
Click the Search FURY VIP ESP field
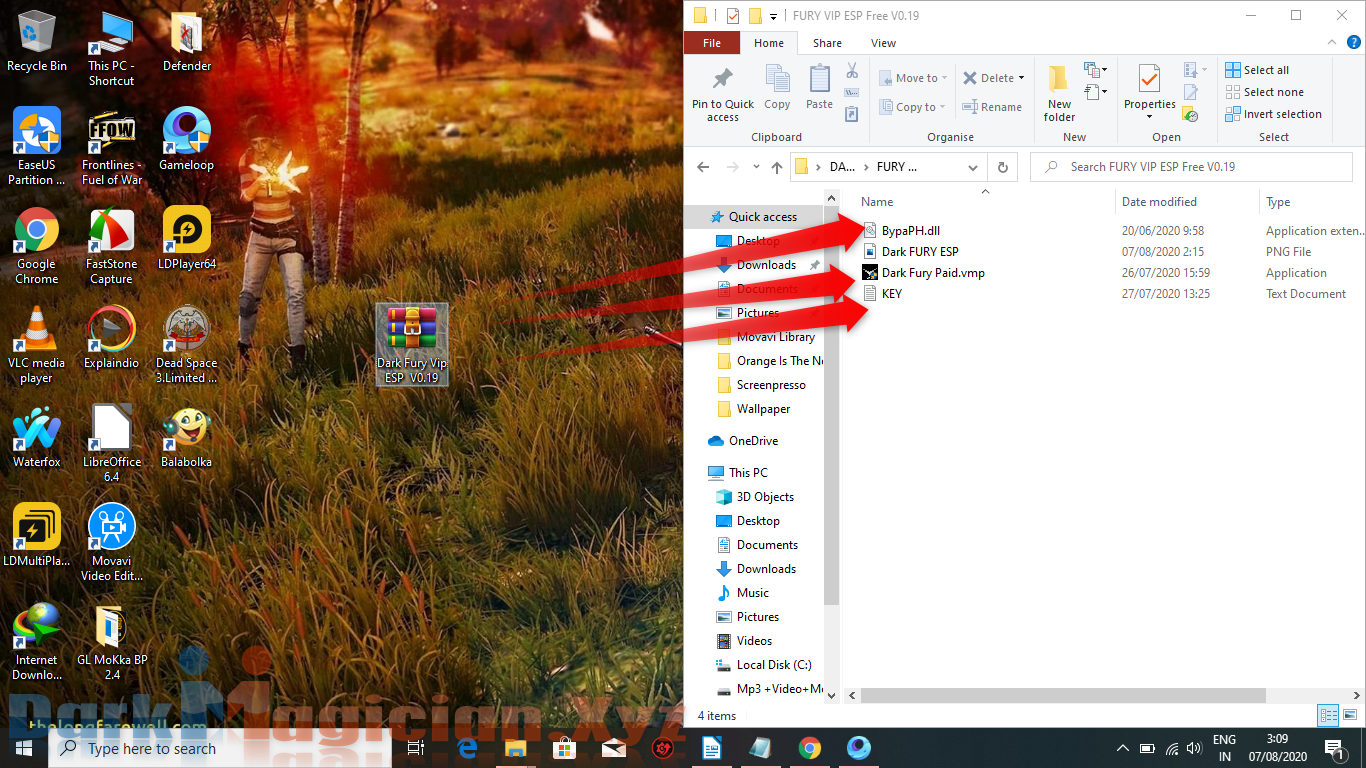(1191, 167)
